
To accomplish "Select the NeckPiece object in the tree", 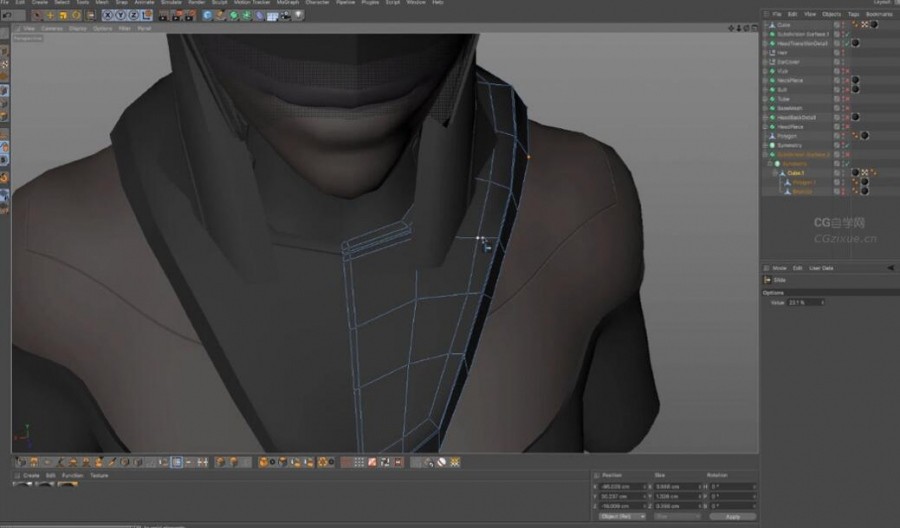I will pyautogui.click(x=790, y=80).
